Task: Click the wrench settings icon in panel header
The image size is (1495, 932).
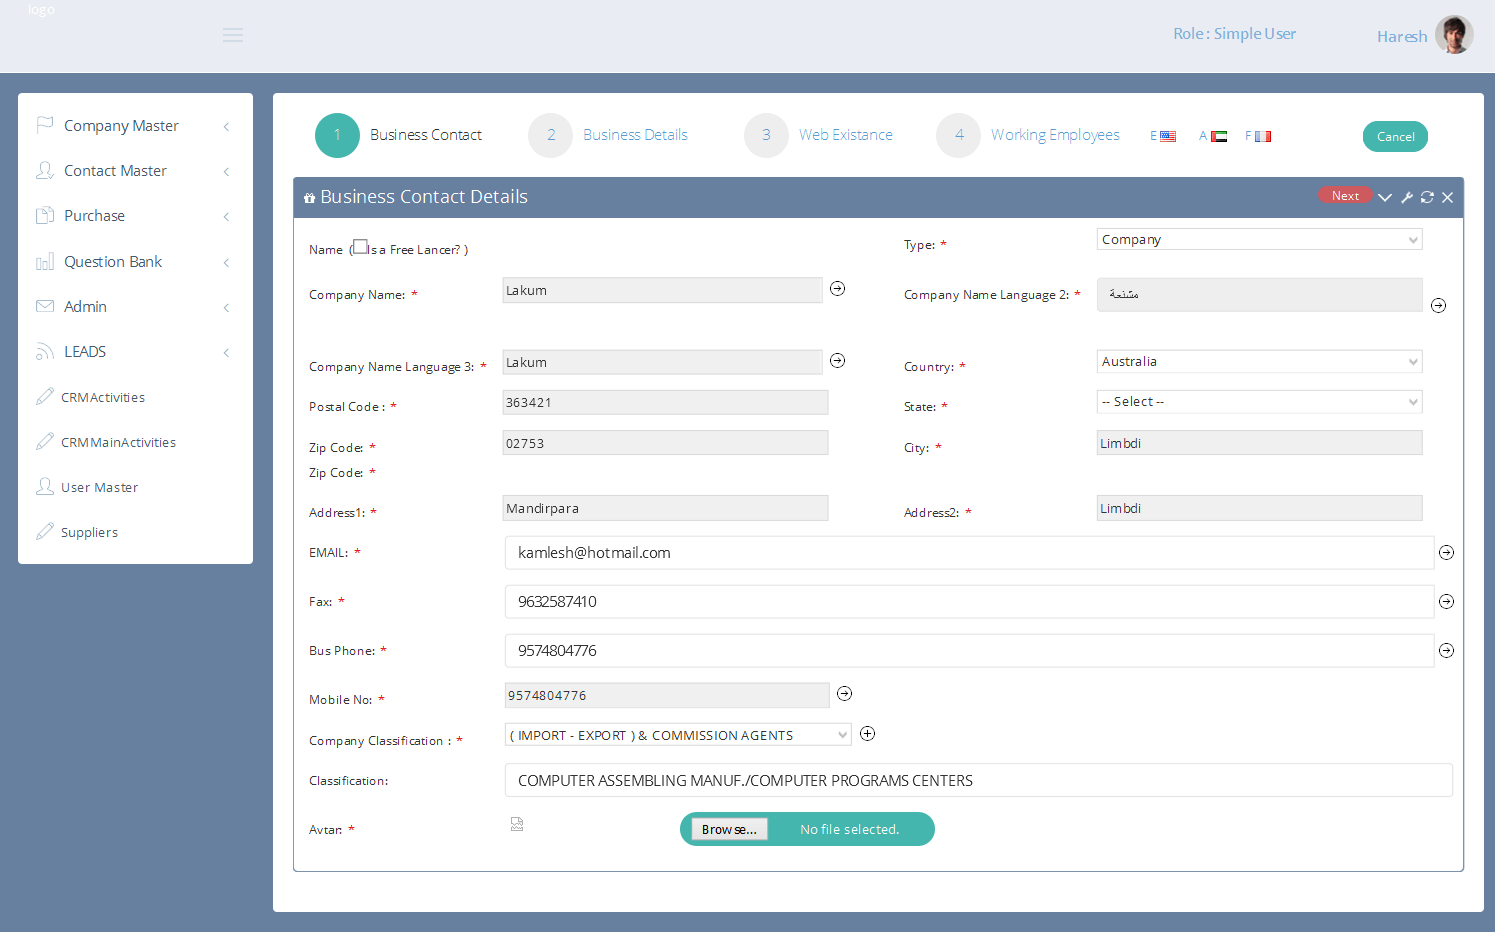Action: 1407,197
